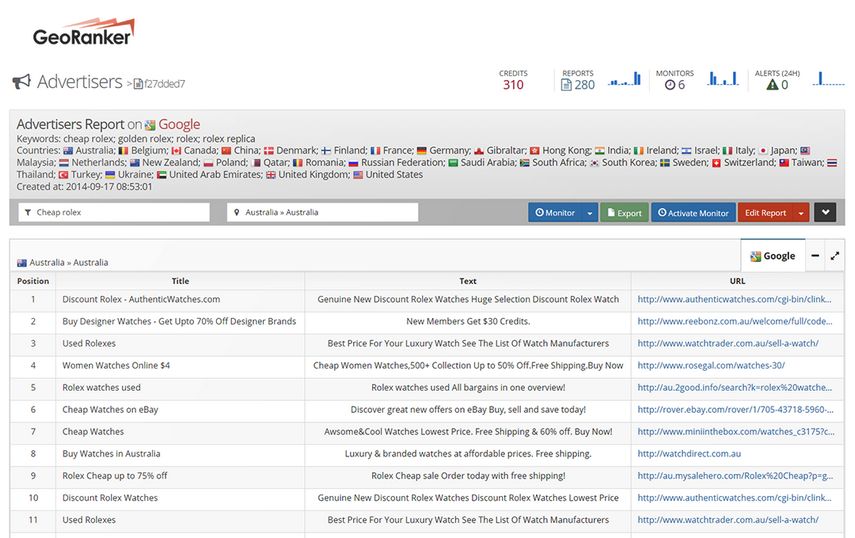
Task: Click the Google link in report title
Action: [179, 125]
